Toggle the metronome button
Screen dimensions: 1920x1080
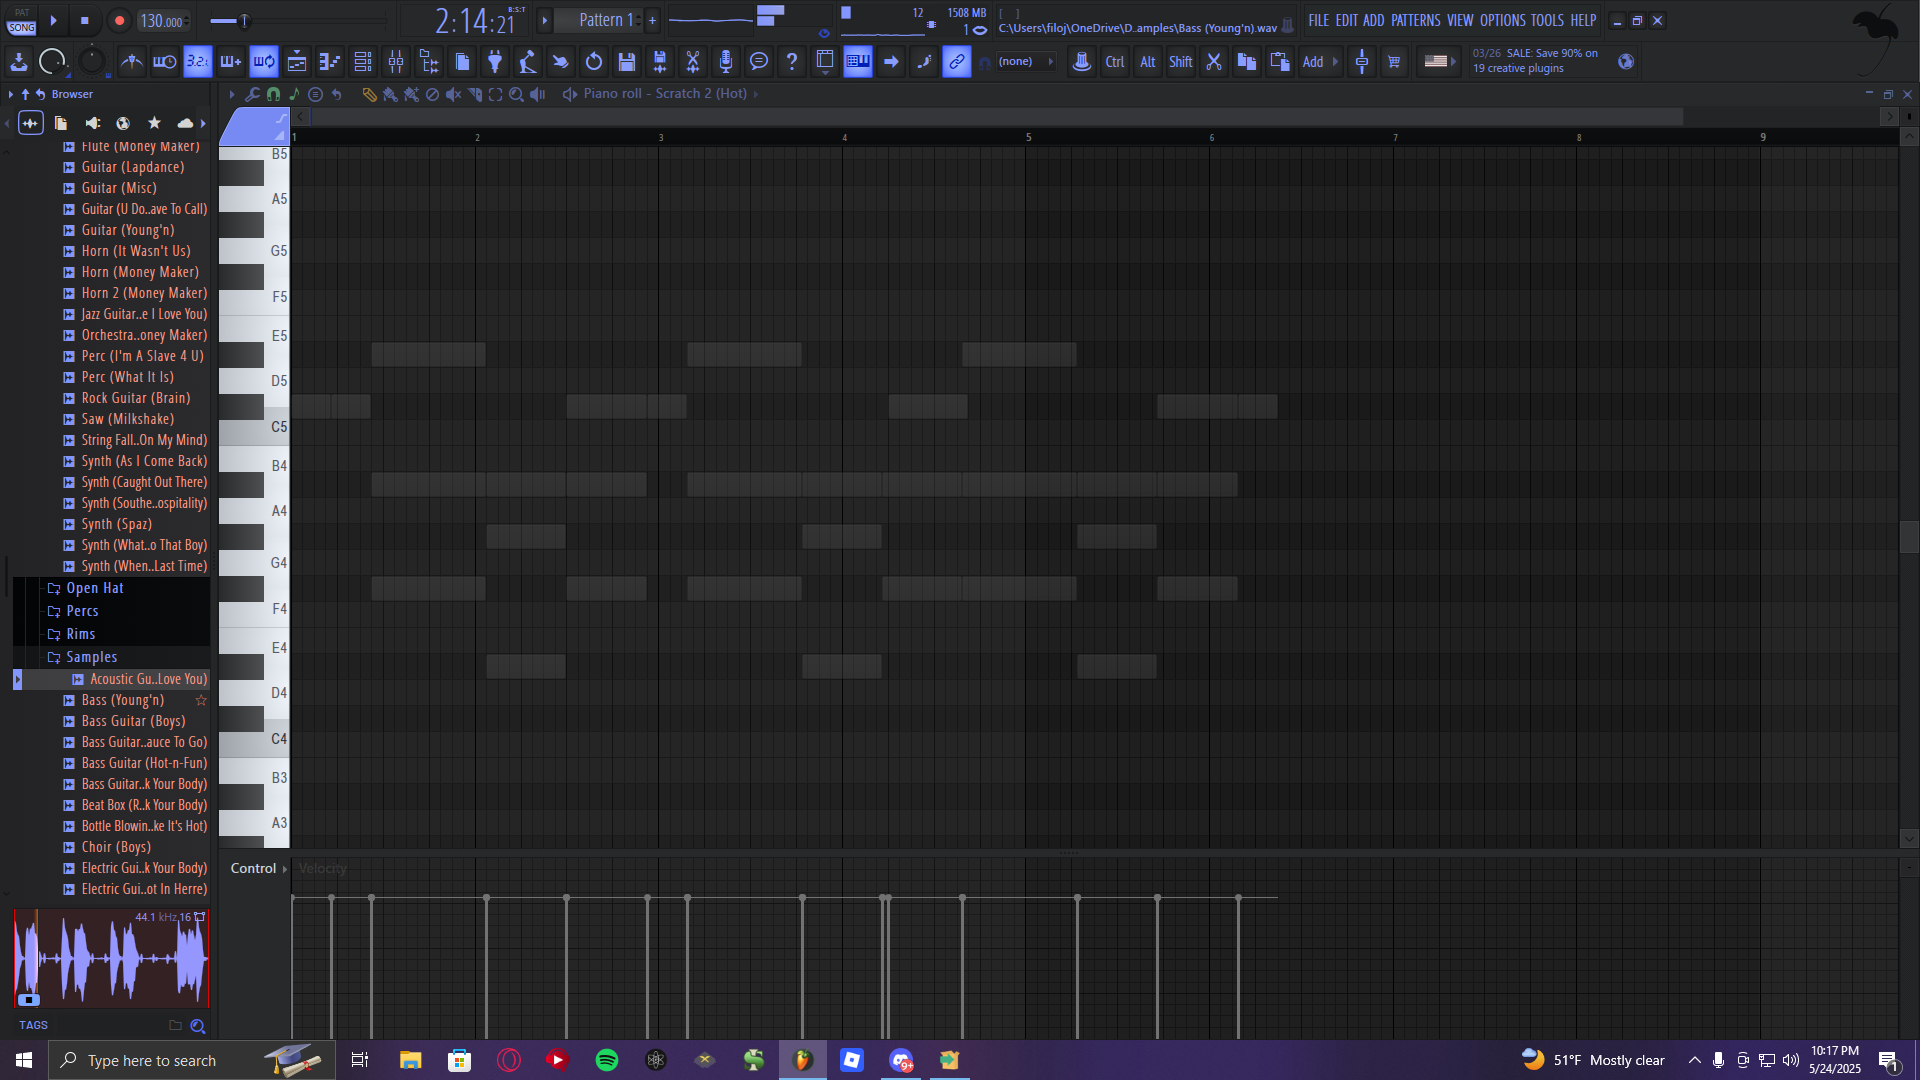click(131, 62)
